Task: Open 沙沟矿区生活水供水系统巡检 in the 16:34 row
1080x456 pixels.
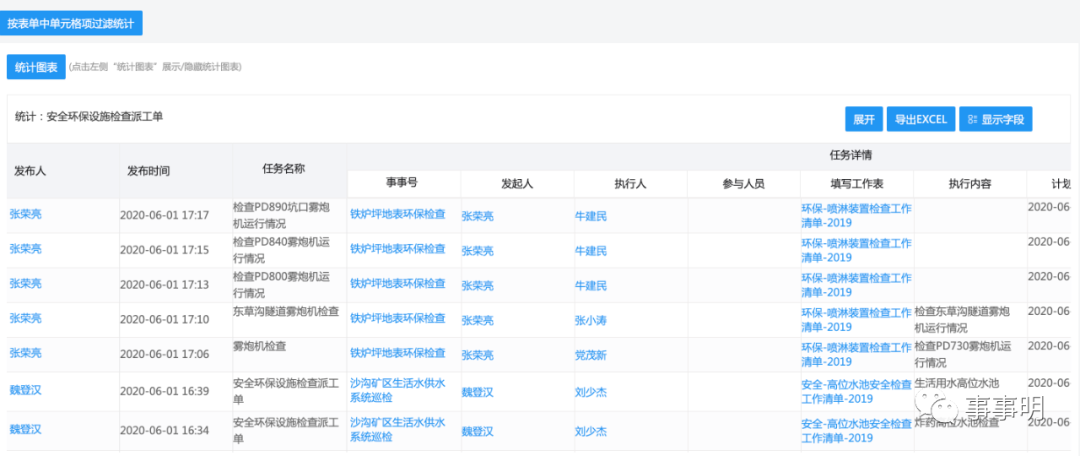Action: click(x=398, y=430)
